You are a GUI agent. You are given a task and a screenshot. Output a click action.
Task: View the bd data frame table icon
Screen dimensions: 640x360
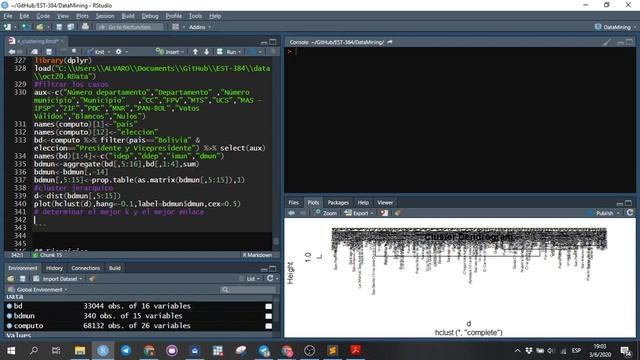[x=268, y=306]
